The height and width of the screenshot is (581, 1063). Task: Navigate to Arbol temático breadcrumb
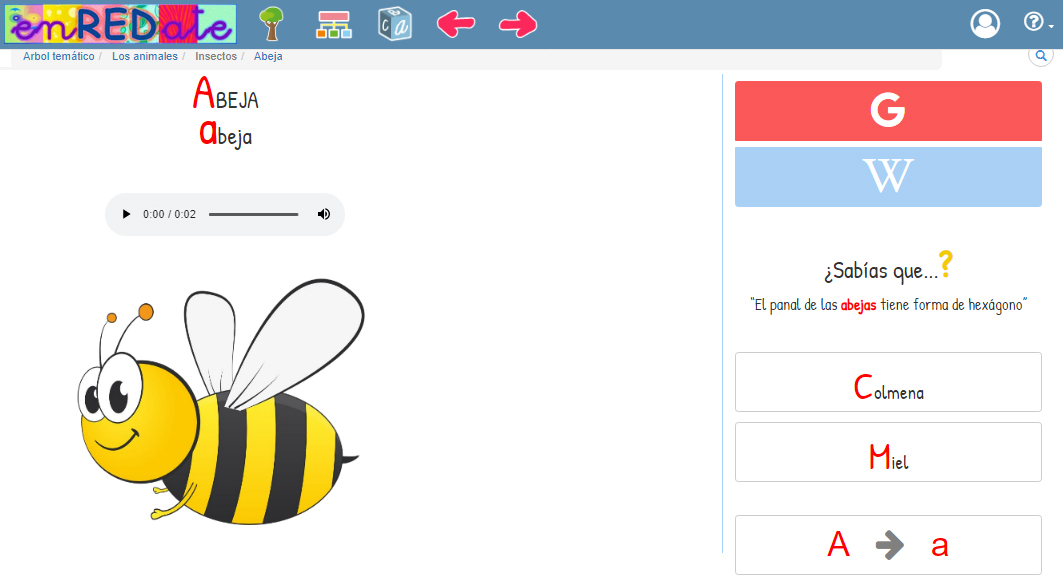58,57
